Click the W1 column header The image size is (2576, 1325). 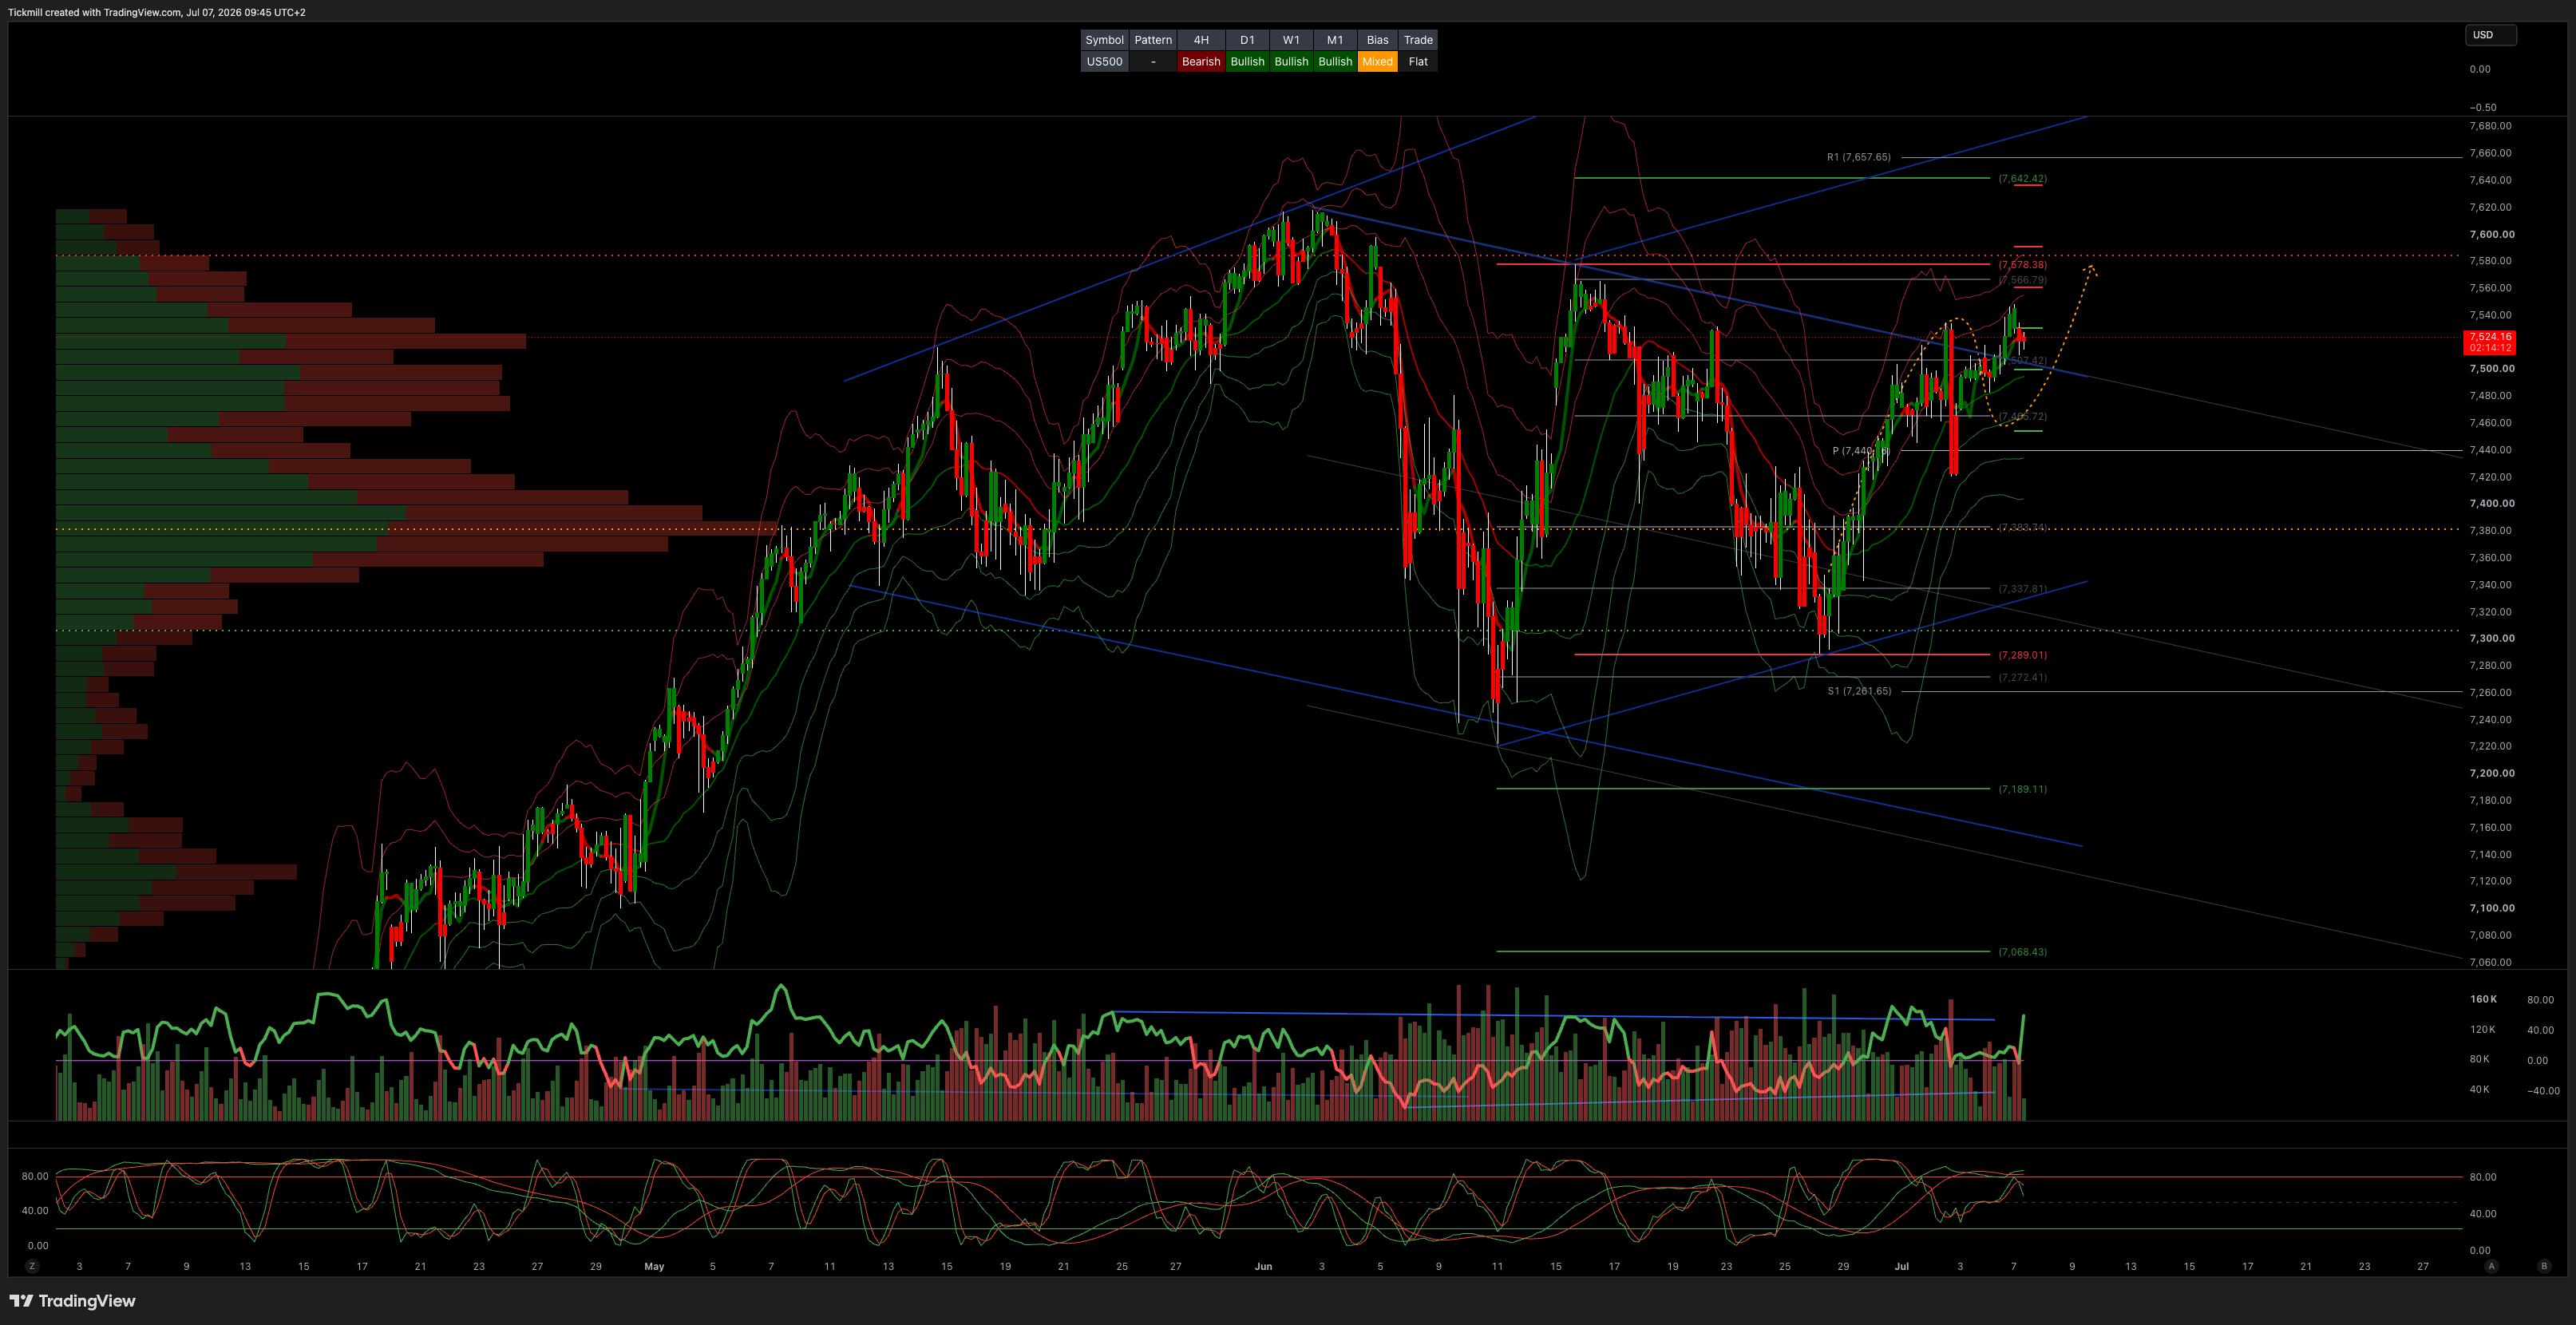pyautogui.click(x=1291, y=40)
